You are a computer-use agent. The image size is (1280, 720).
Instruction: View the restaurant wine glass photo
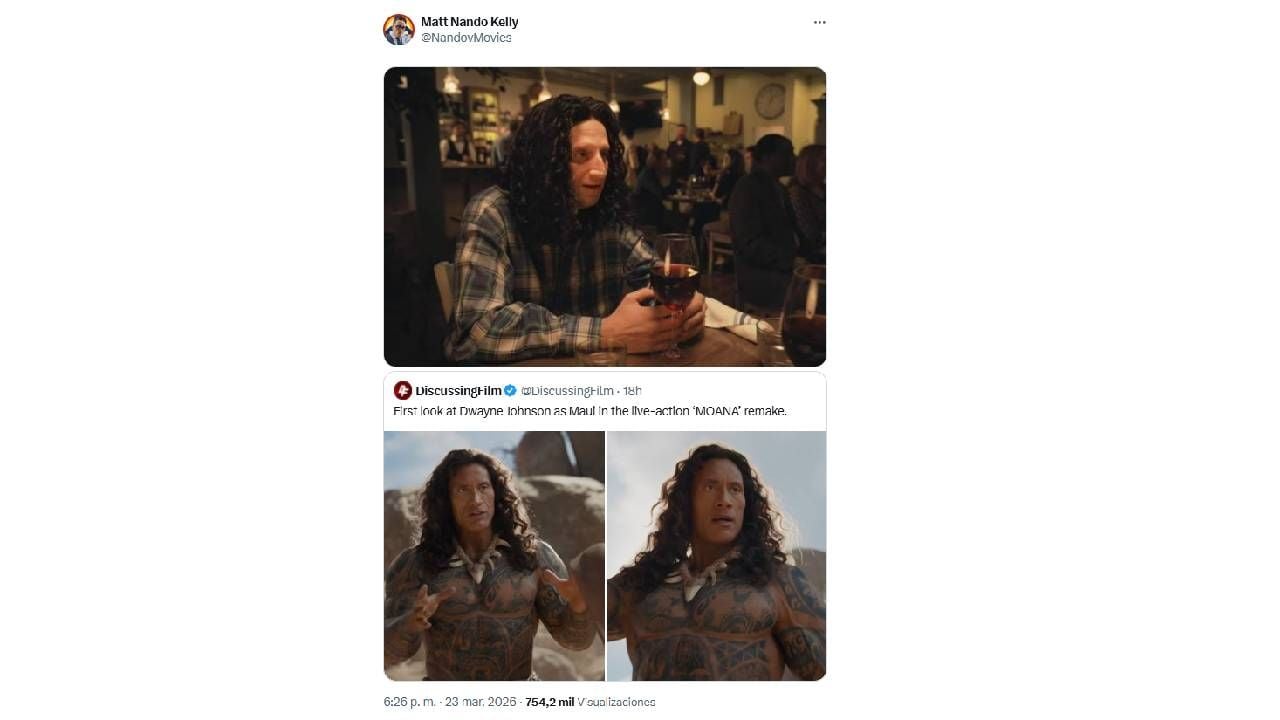click(x=605, y=217)
